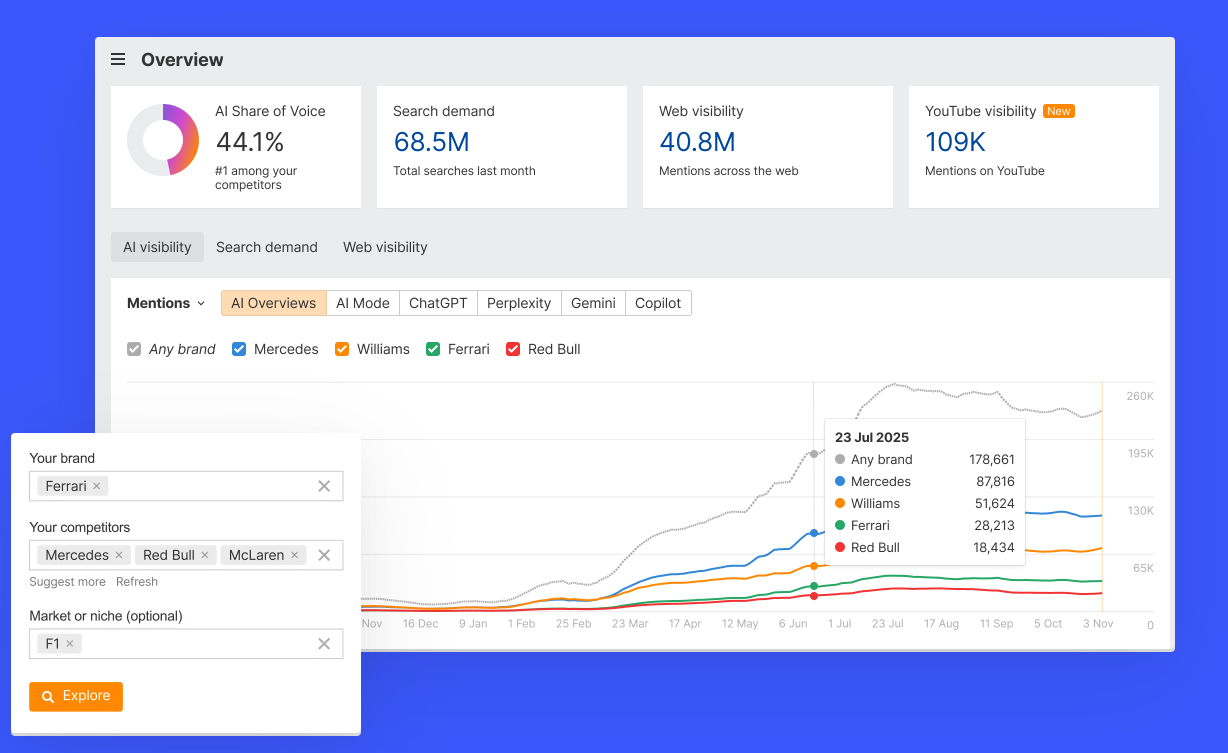The width and height of the screenshot is (1228, 753).
Task: Click the Suggest more link
Action: [x=67, y=581]
